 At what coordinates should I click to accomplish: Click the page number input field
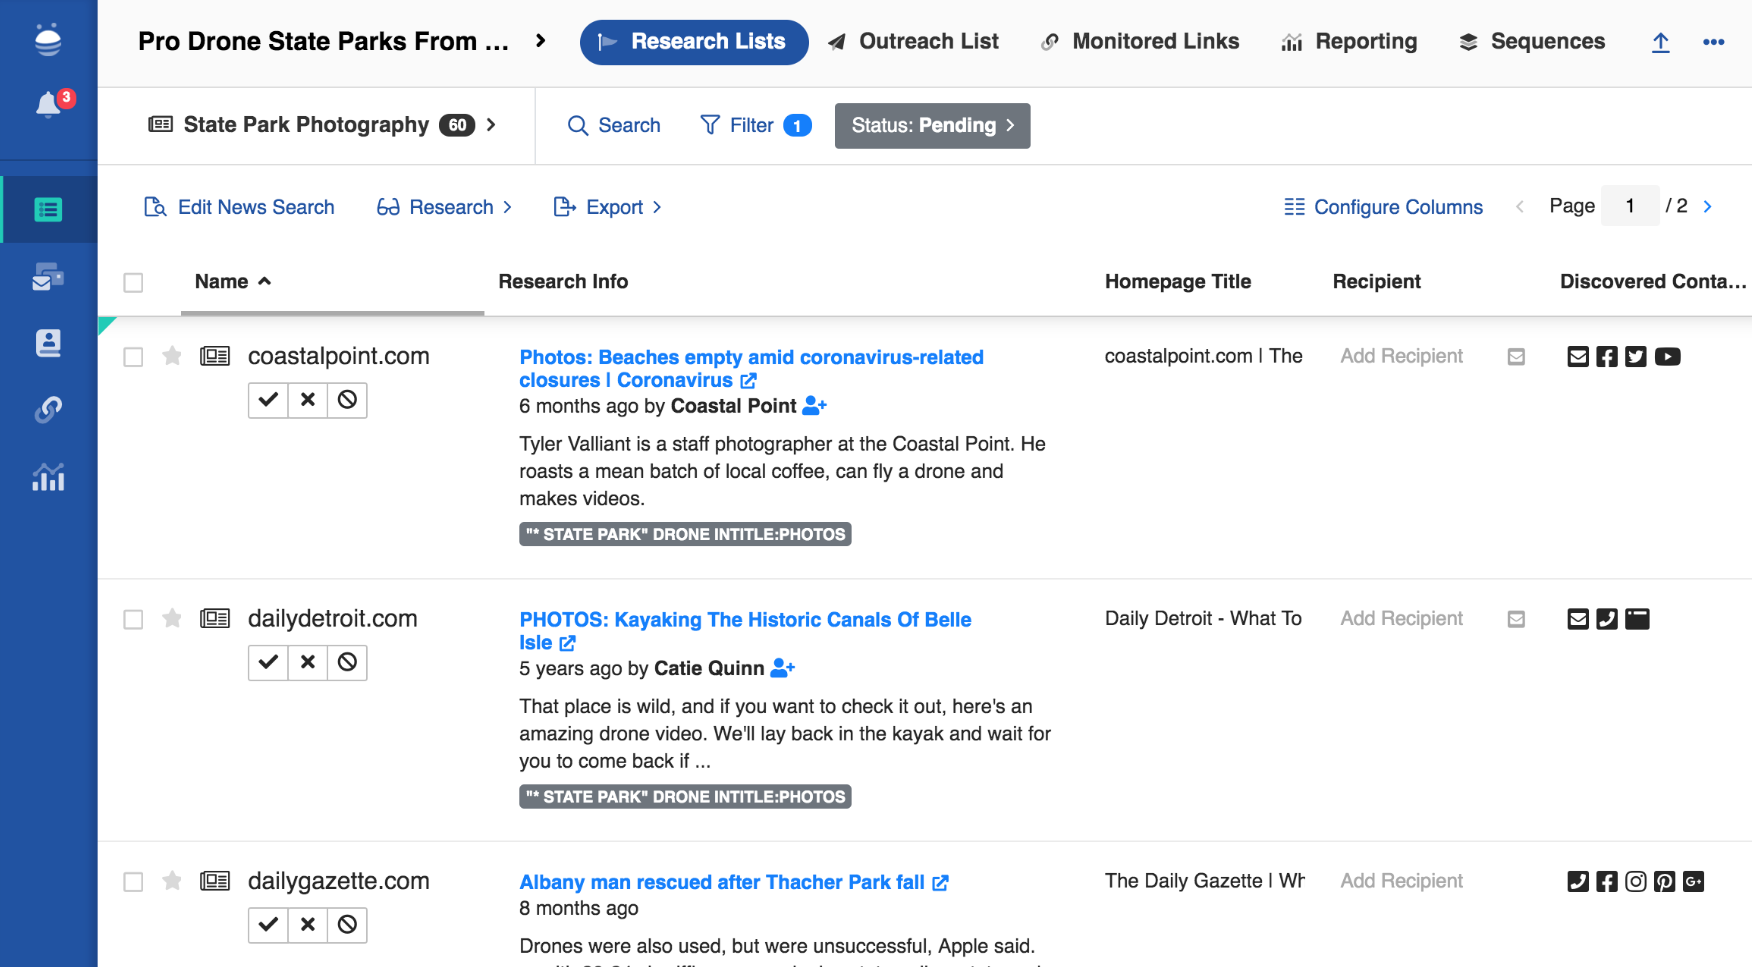click(x=1630, y=206)
